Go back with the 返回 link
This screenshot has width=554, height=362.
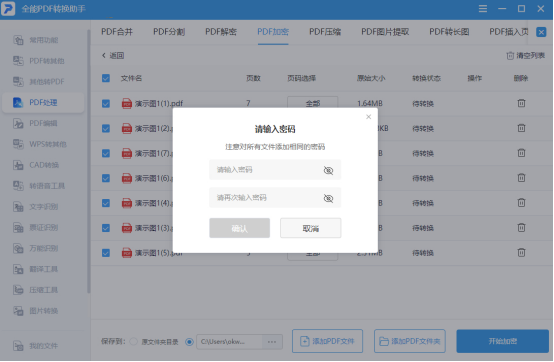click(113, 55)
